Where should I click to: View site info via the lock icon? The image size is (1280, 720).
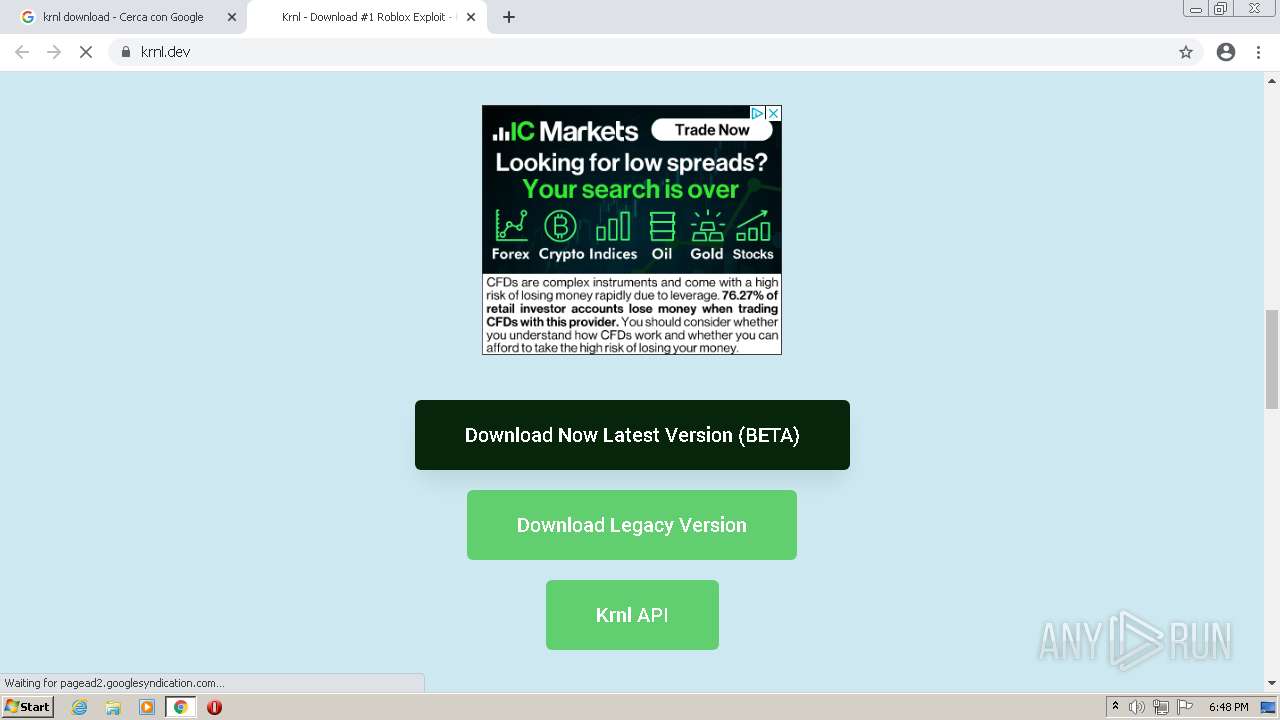click(x=126, y=52)
